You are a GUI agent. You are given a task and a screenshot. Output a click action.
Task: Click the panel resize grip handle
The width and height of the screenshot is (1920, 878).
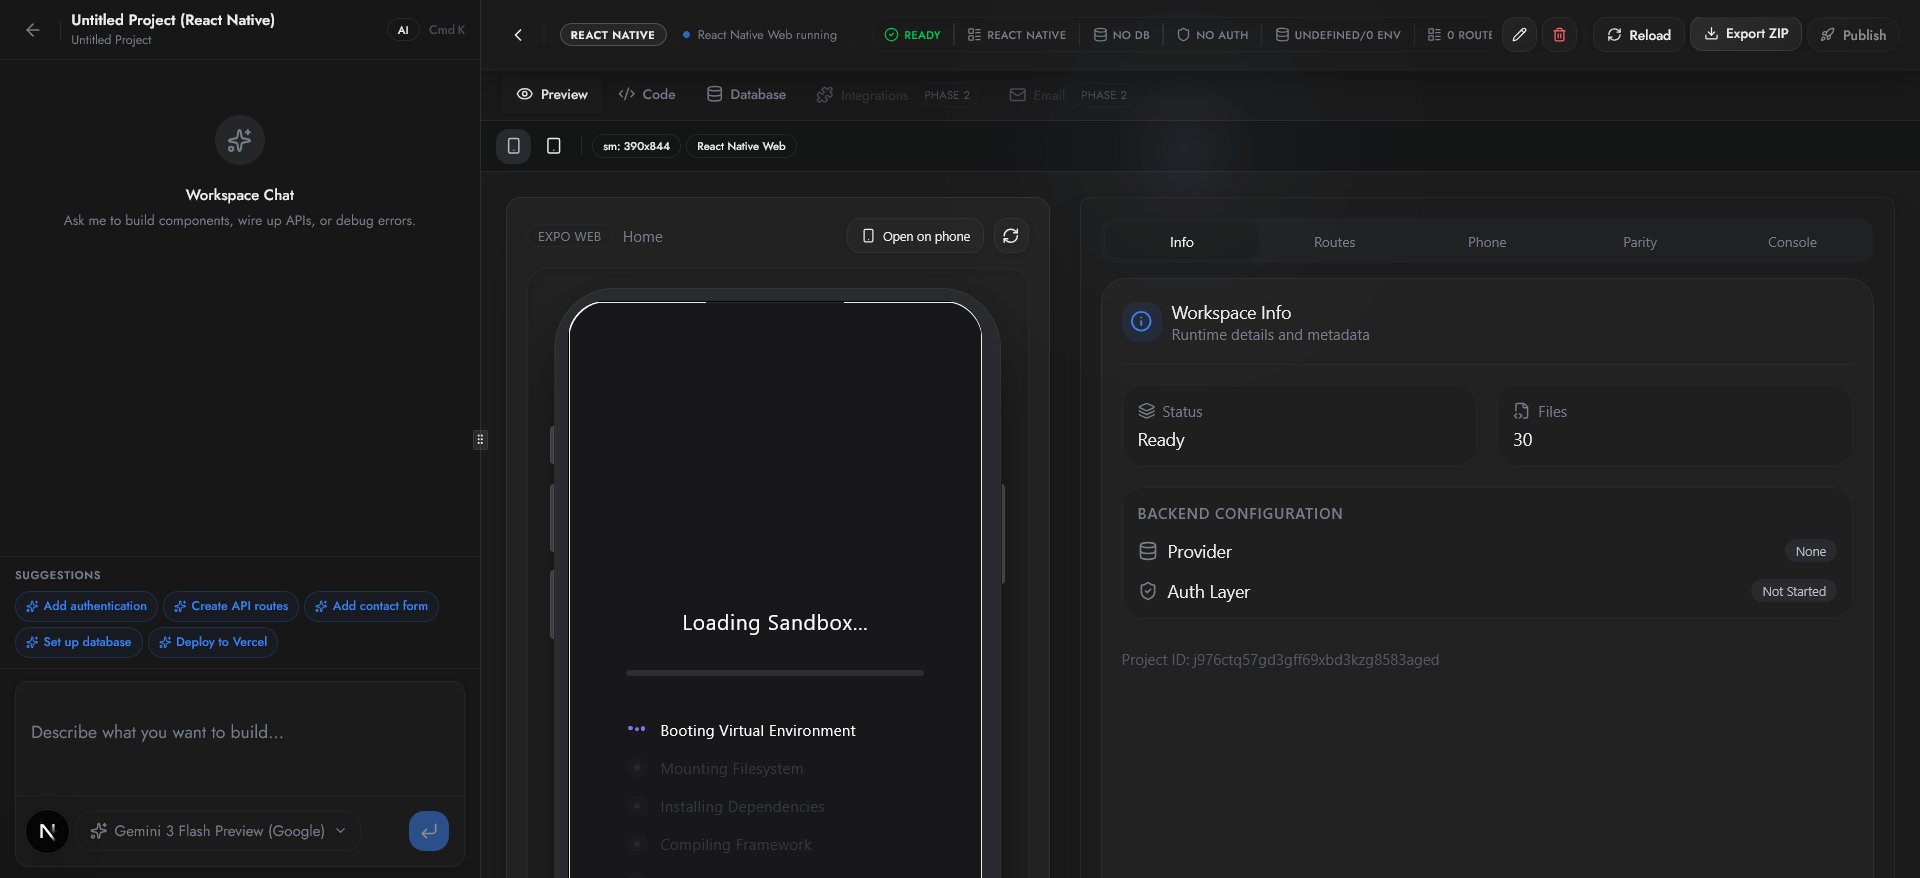[480, 439]
